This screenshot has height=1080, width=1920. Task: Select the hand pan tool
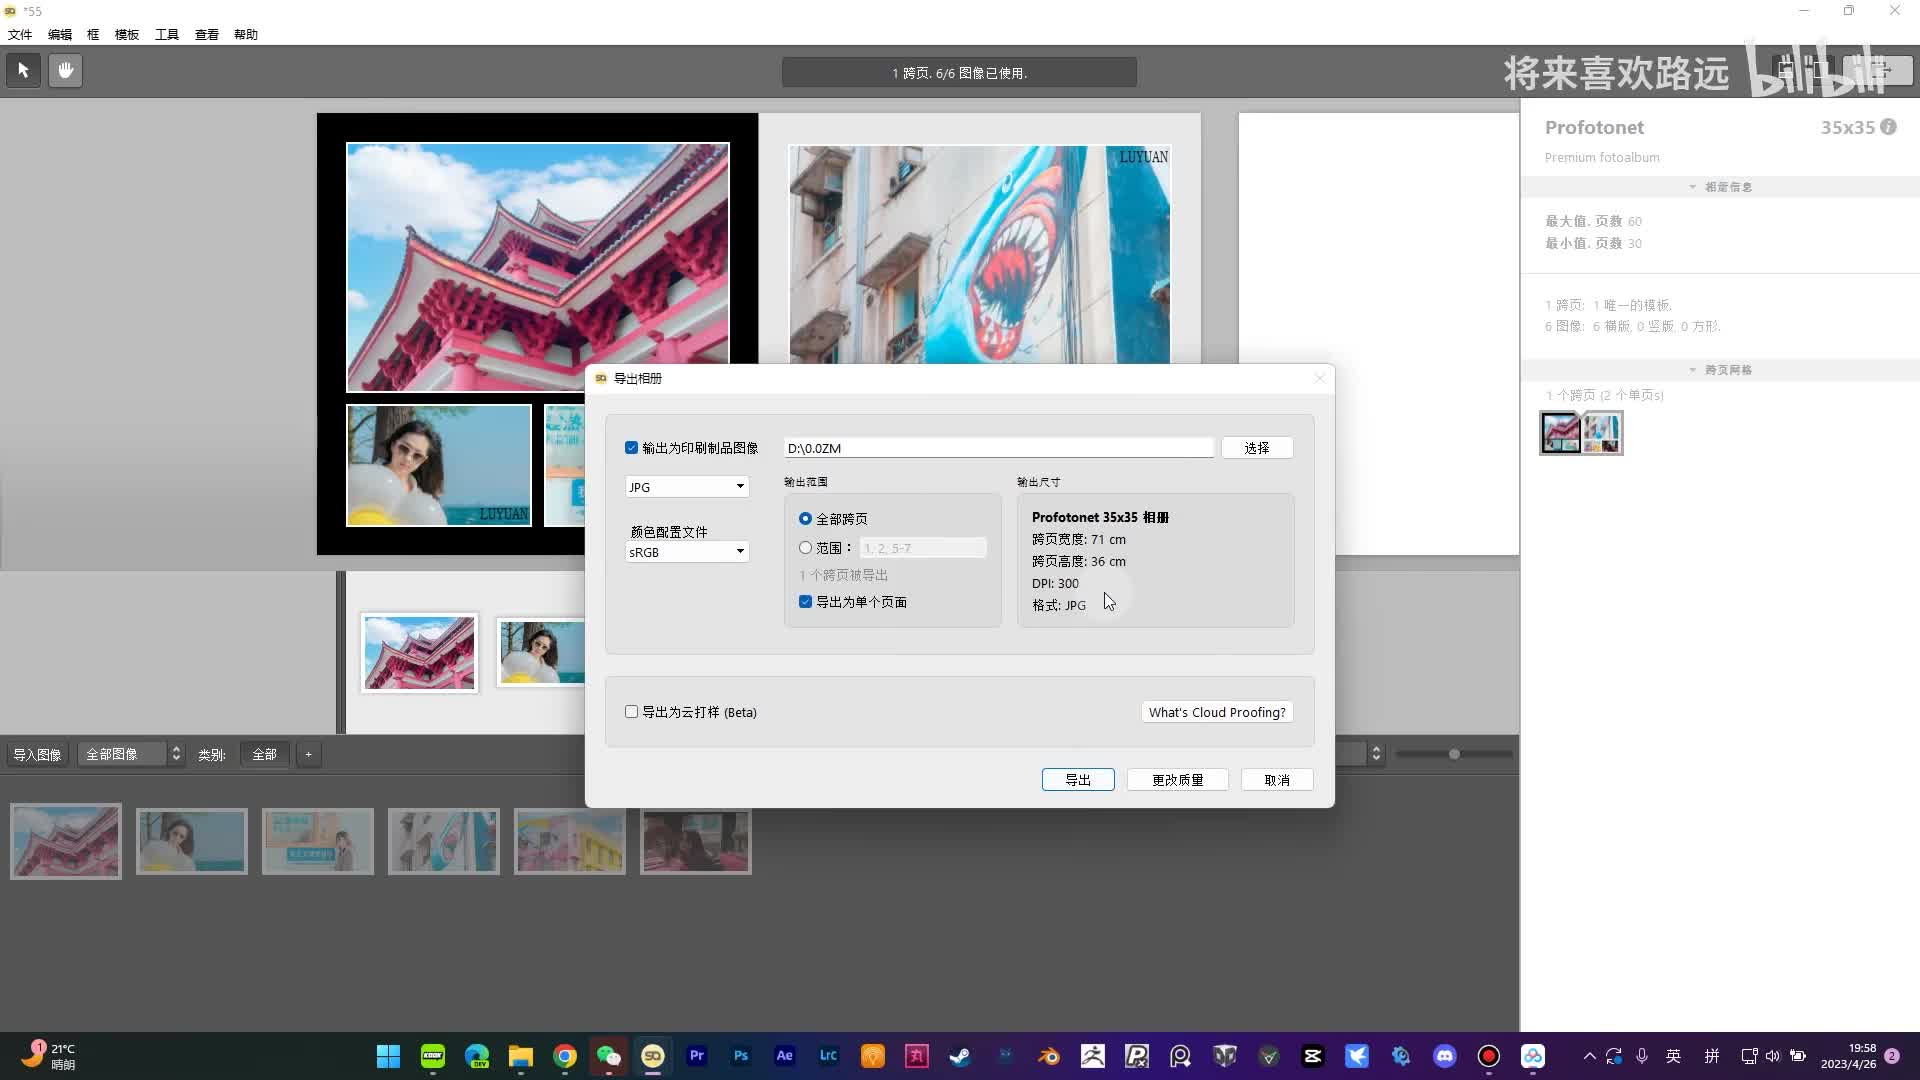pyautogui.click(x=65, y=71)
